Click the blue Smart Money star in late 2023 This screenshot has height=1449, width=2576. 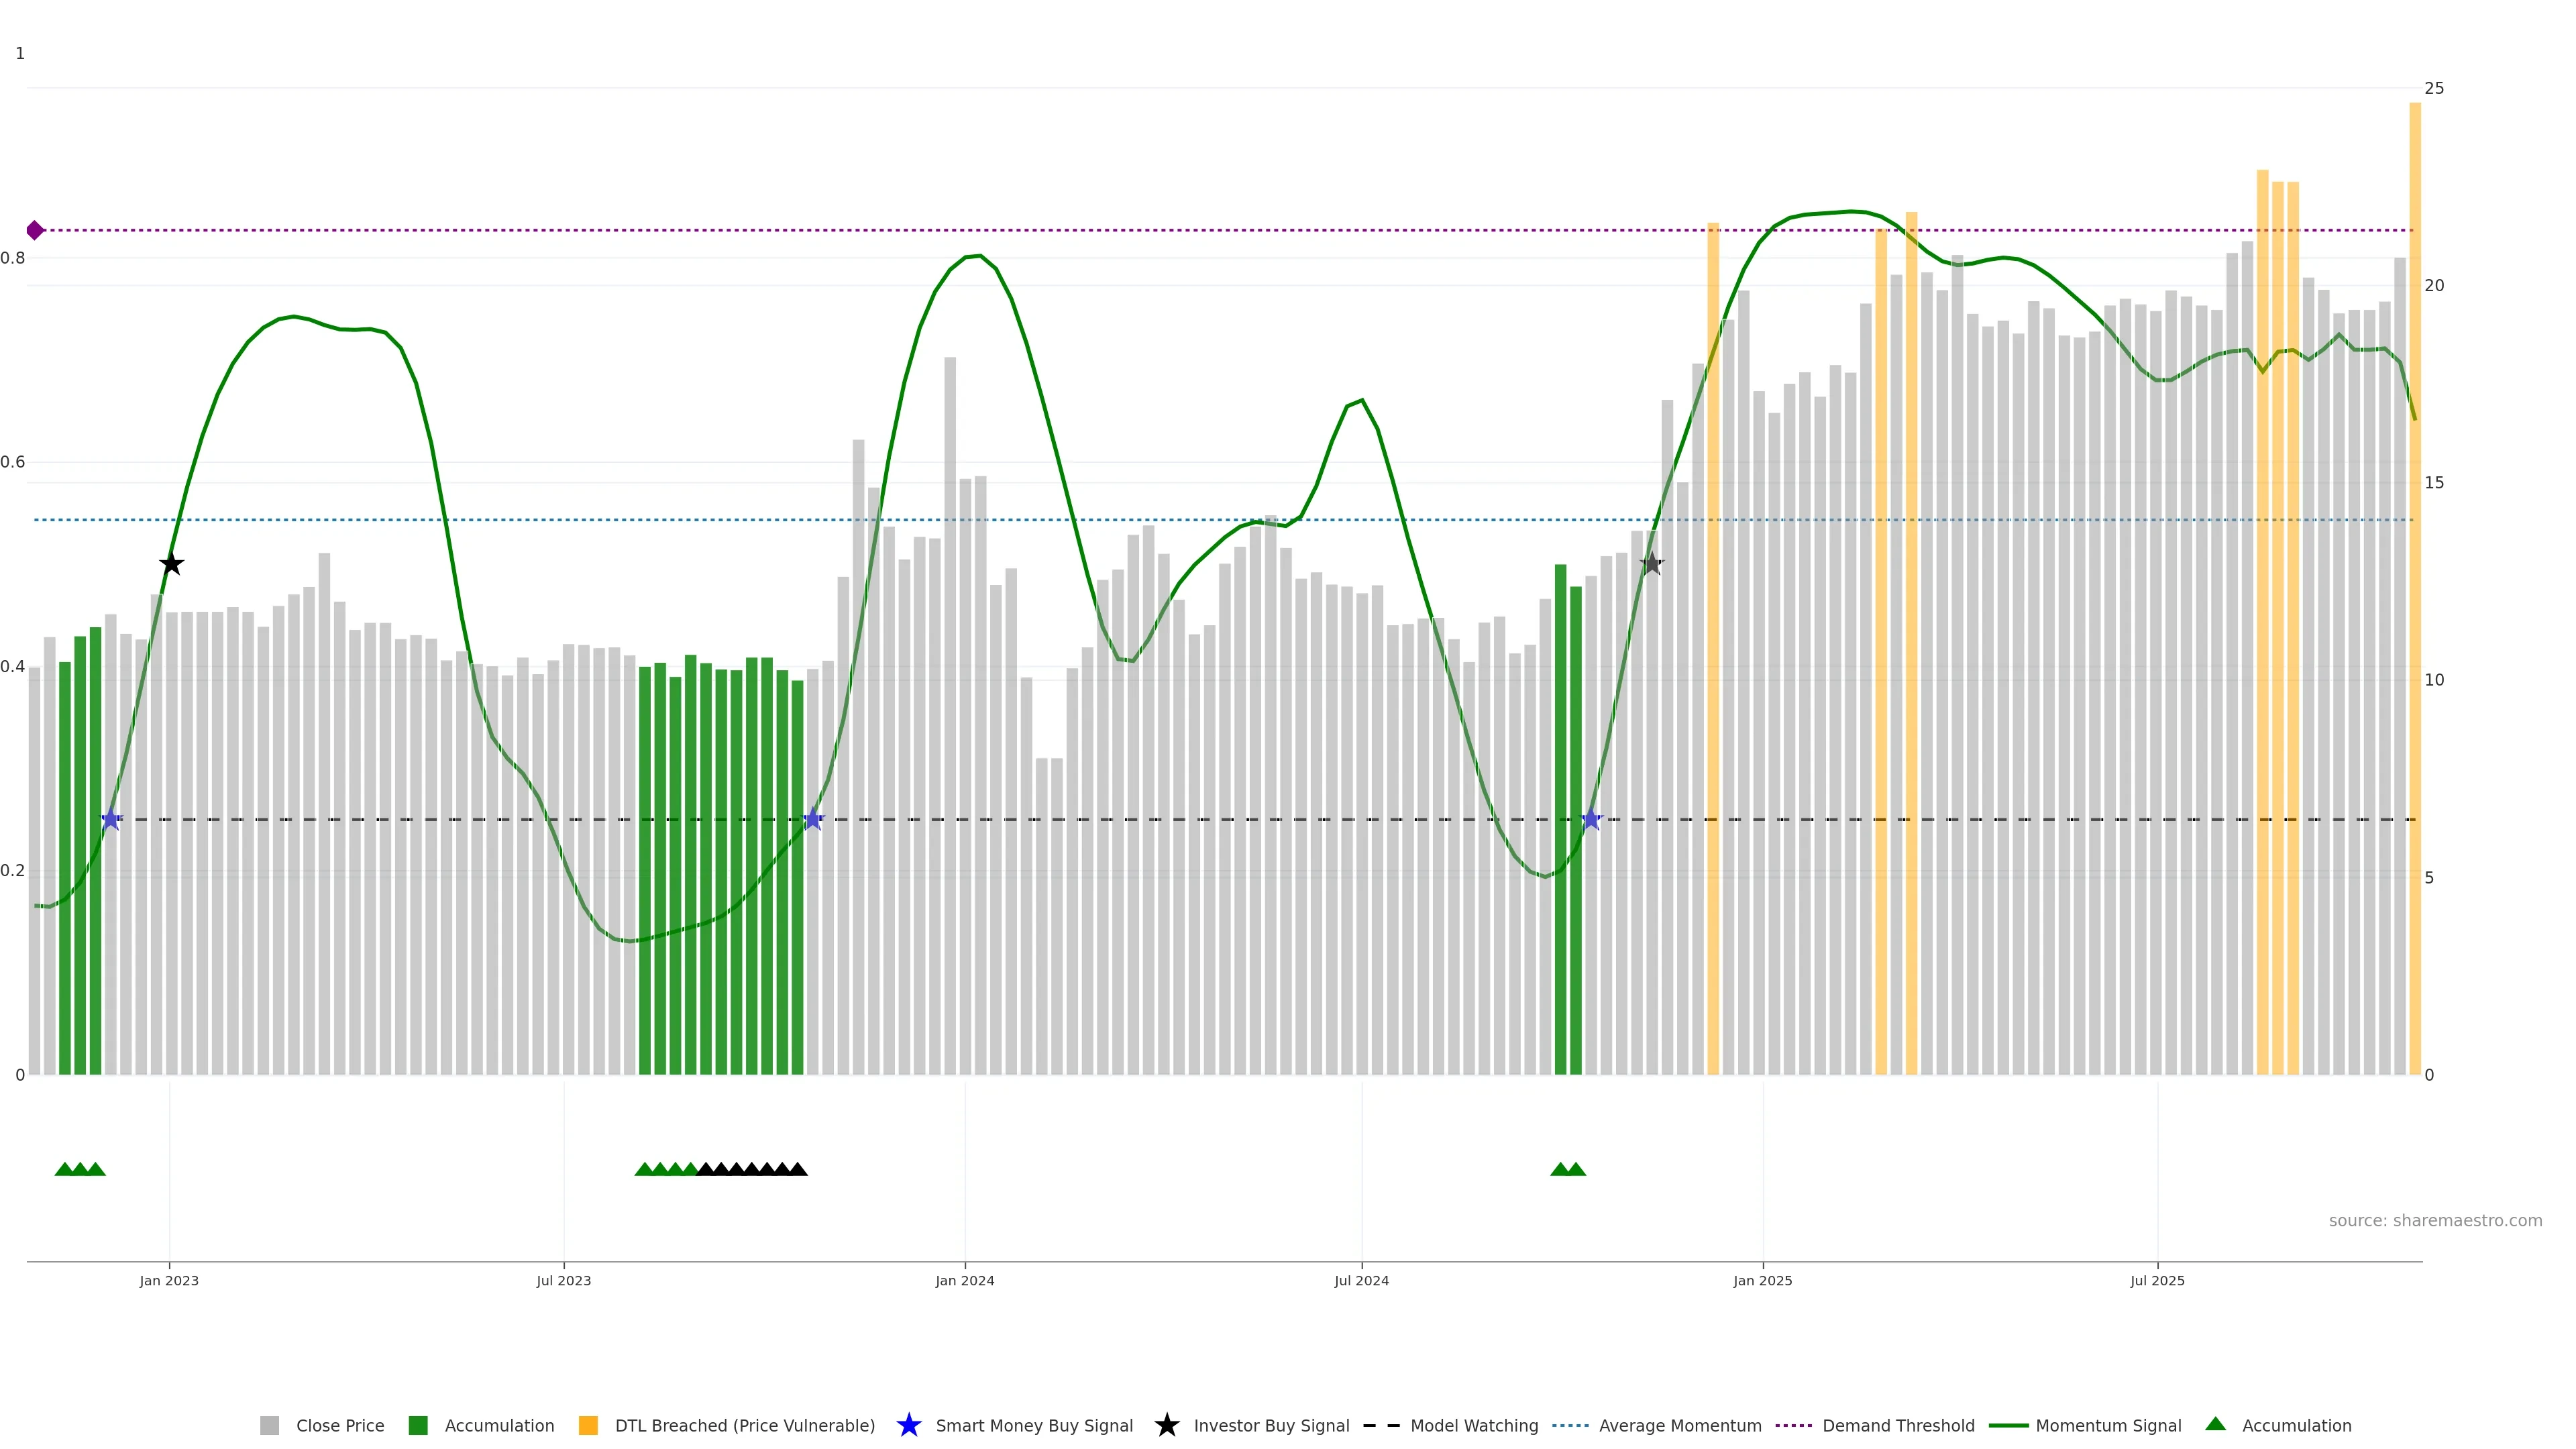coord(813,820)
